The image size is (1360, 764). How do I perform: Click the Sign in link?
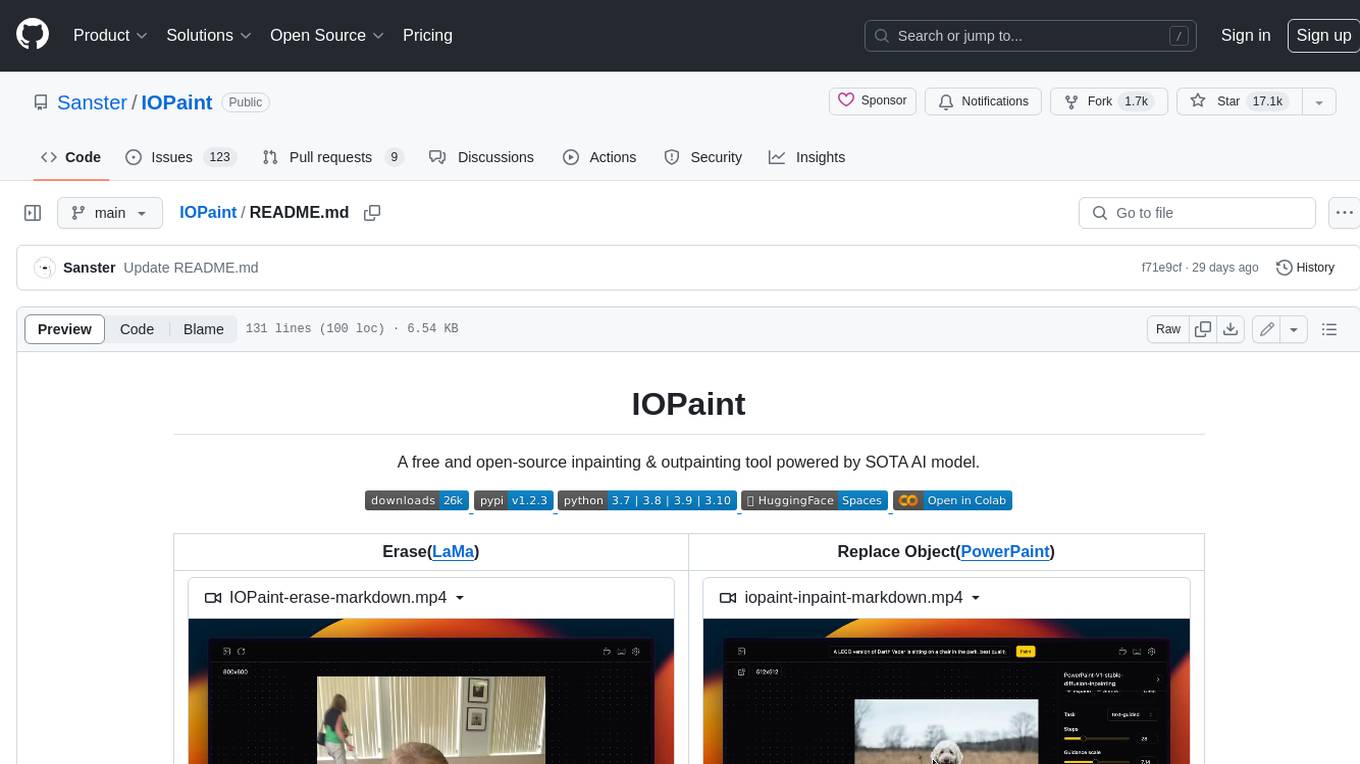point(1245,35)
